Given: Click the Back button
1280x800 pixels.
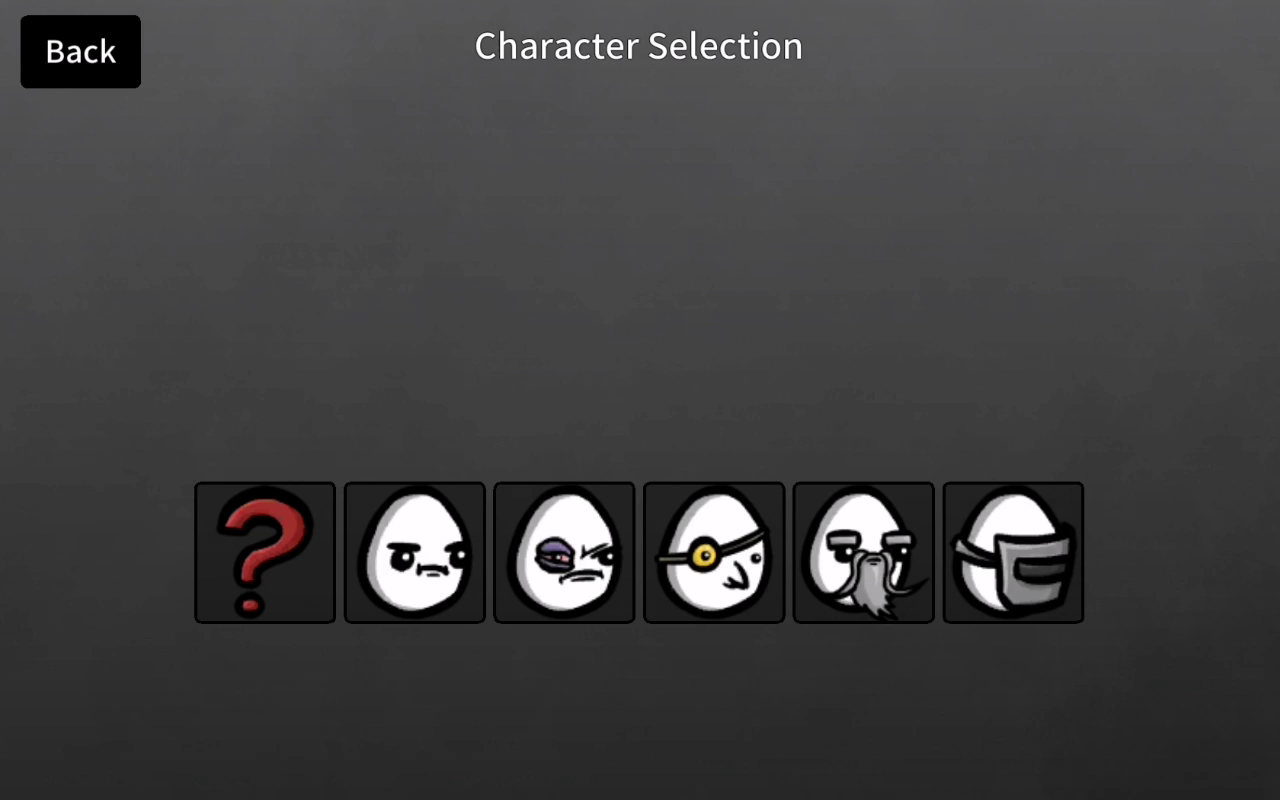Looking at the screenshot, I should 81,51.
